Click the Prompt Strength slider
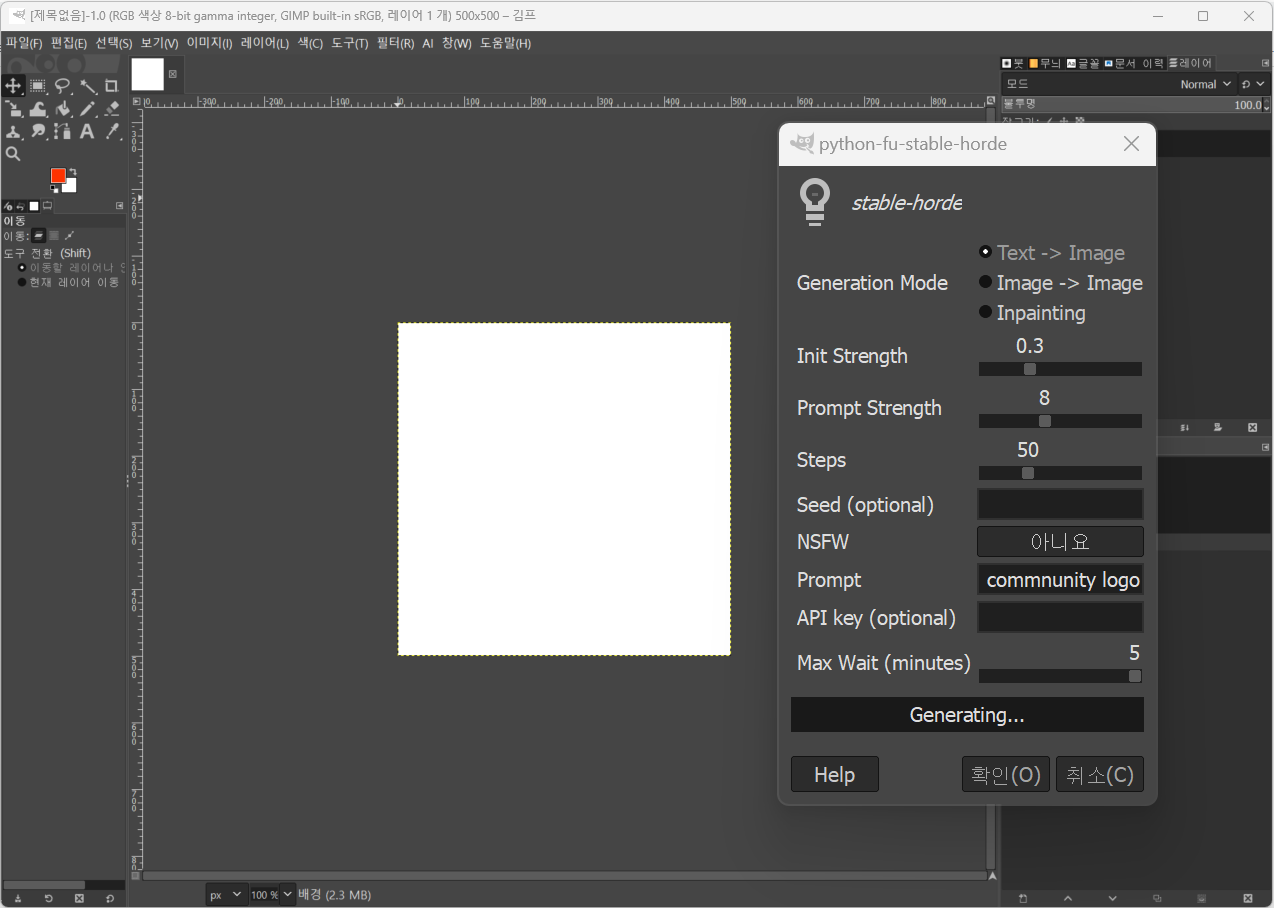Viewport: 1274px width, 908px height. click(1060, 421)
